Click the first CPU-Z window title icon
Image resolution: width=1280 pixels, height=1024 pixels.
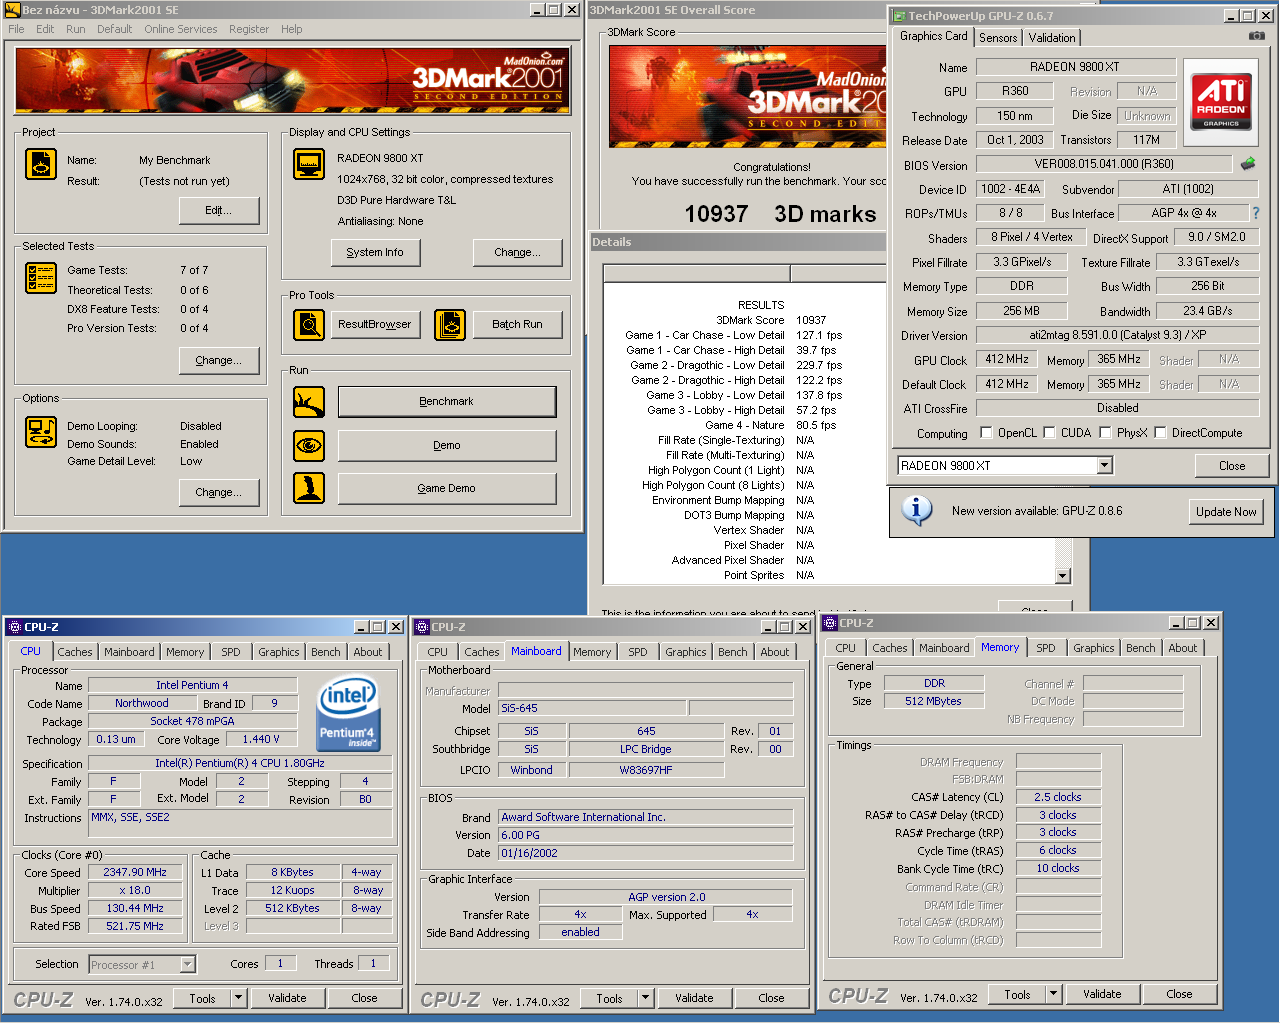tap(14, 627)
